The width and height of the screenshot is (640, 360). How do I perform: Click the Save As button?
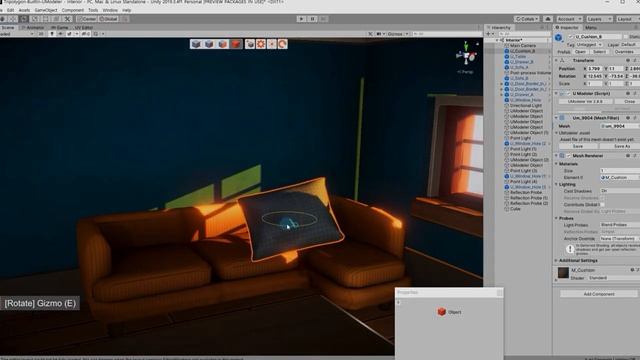[621, 146]
